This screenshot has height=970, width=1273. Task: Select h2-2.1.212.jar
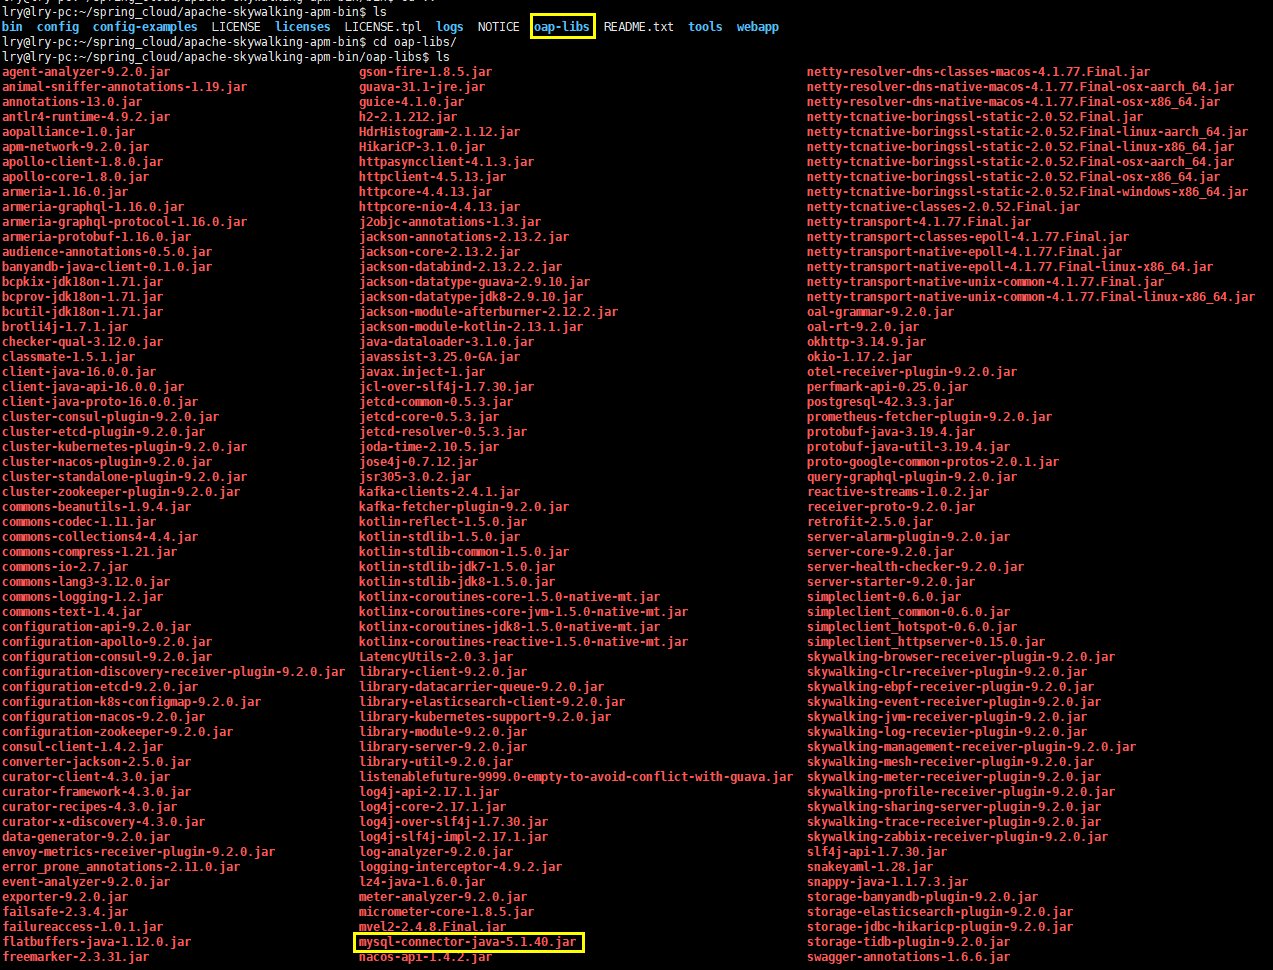408,117
